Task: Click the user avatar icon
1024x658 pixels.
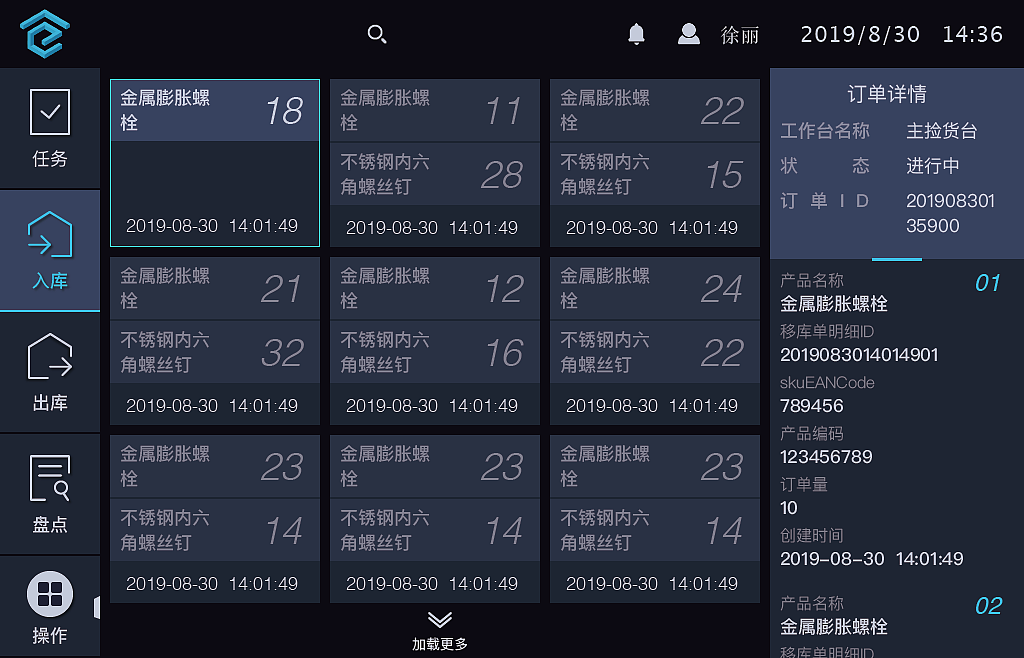Action: click(x=688, y=33)
